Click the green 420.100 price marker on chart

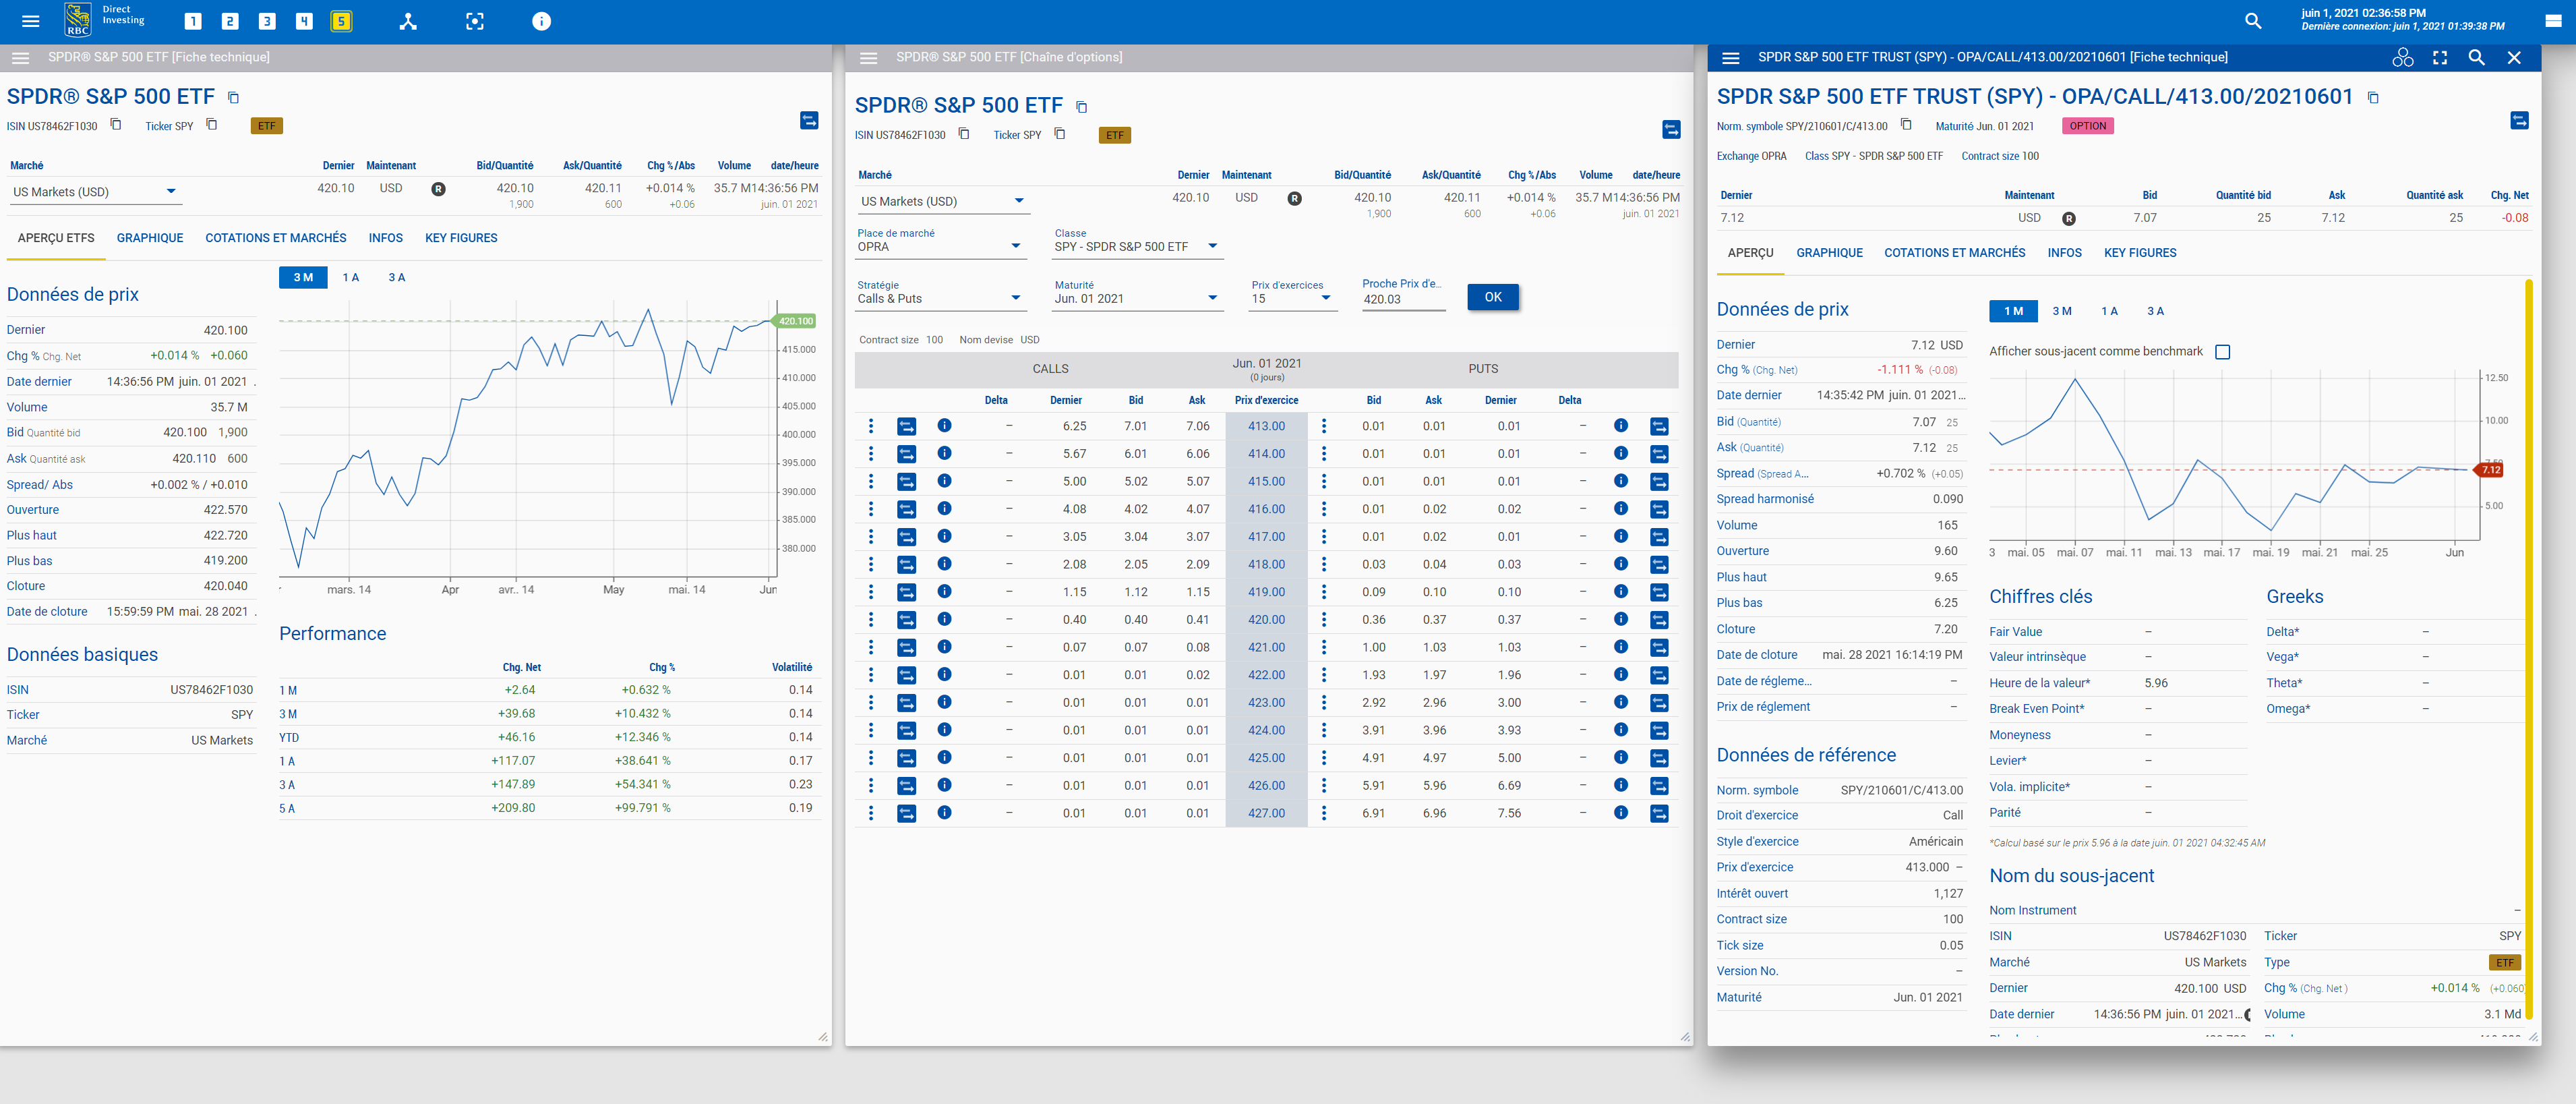click(x=796, y=321)
